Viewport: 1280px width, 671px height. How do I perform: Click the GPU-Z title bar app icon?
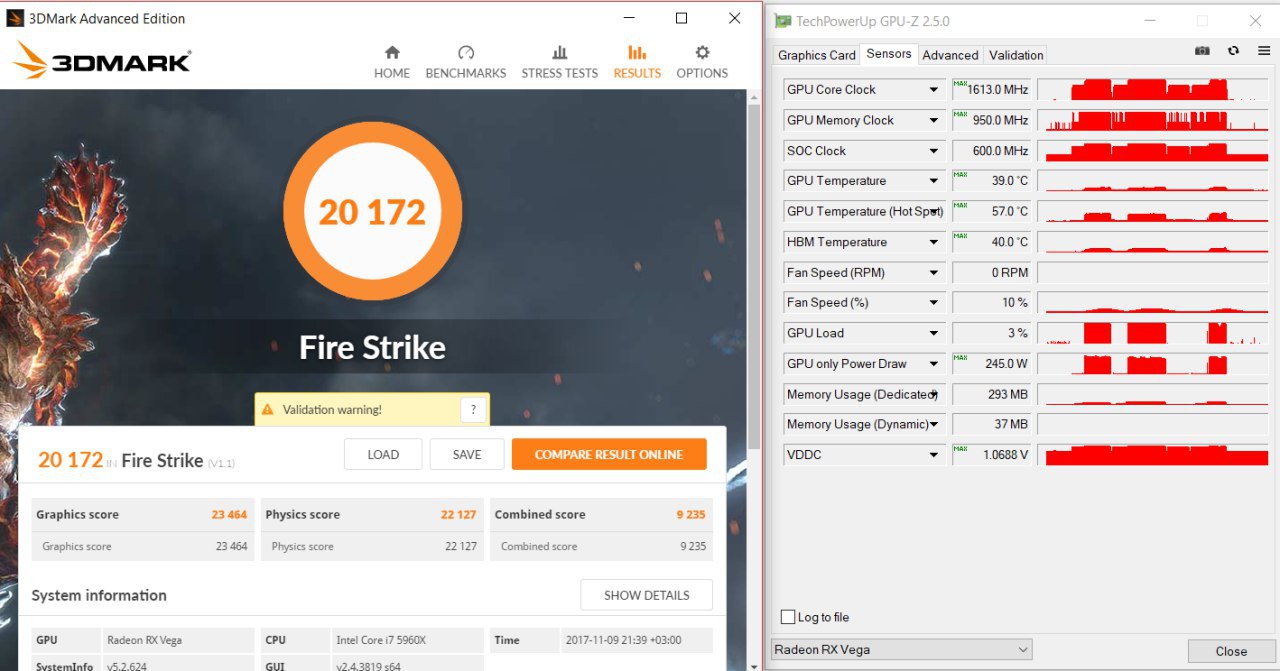783,21
